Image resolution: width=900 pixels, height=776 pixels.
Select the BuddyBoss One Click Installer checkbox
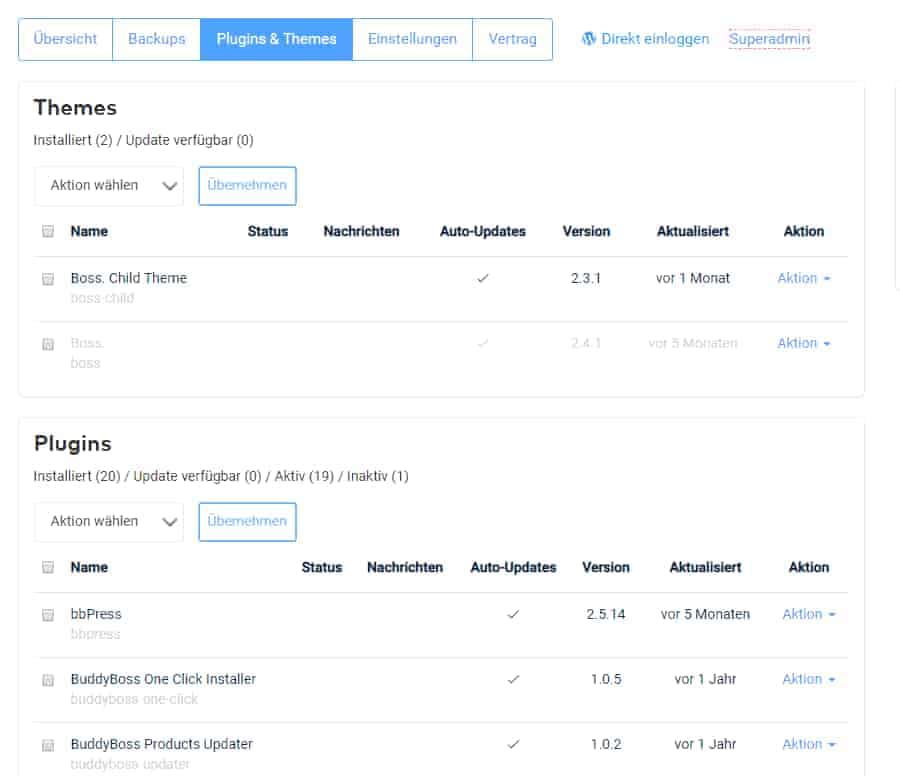tap(48, 681)
